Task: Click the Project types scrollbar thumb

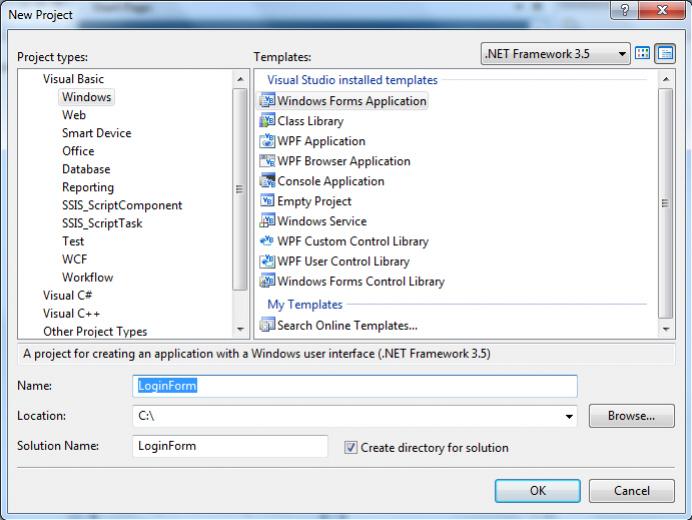Action: (x=240, y=189)
